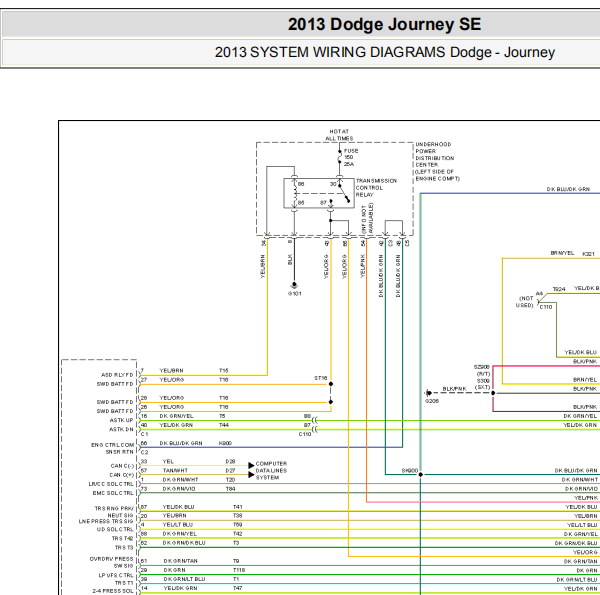Click 'YEL/LT BLU' wire label next to T59
600x595 pixels.
click(x=178, y=525)
